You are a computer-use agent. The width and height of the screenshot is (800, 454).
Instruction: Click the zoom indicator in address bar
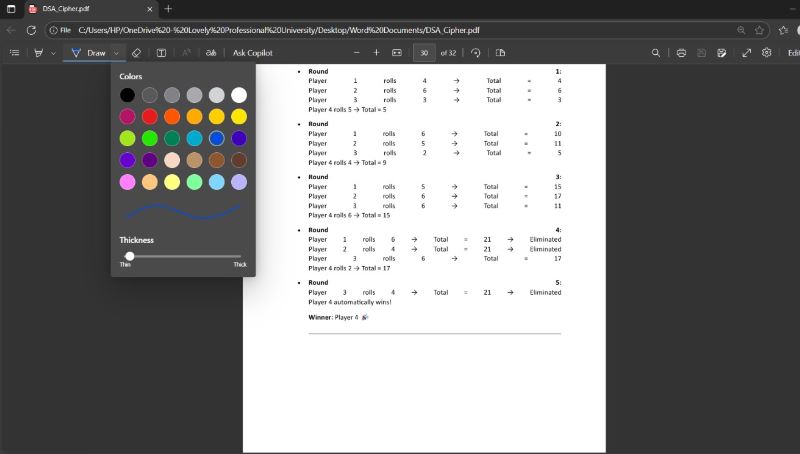click(x=741, y=30)
